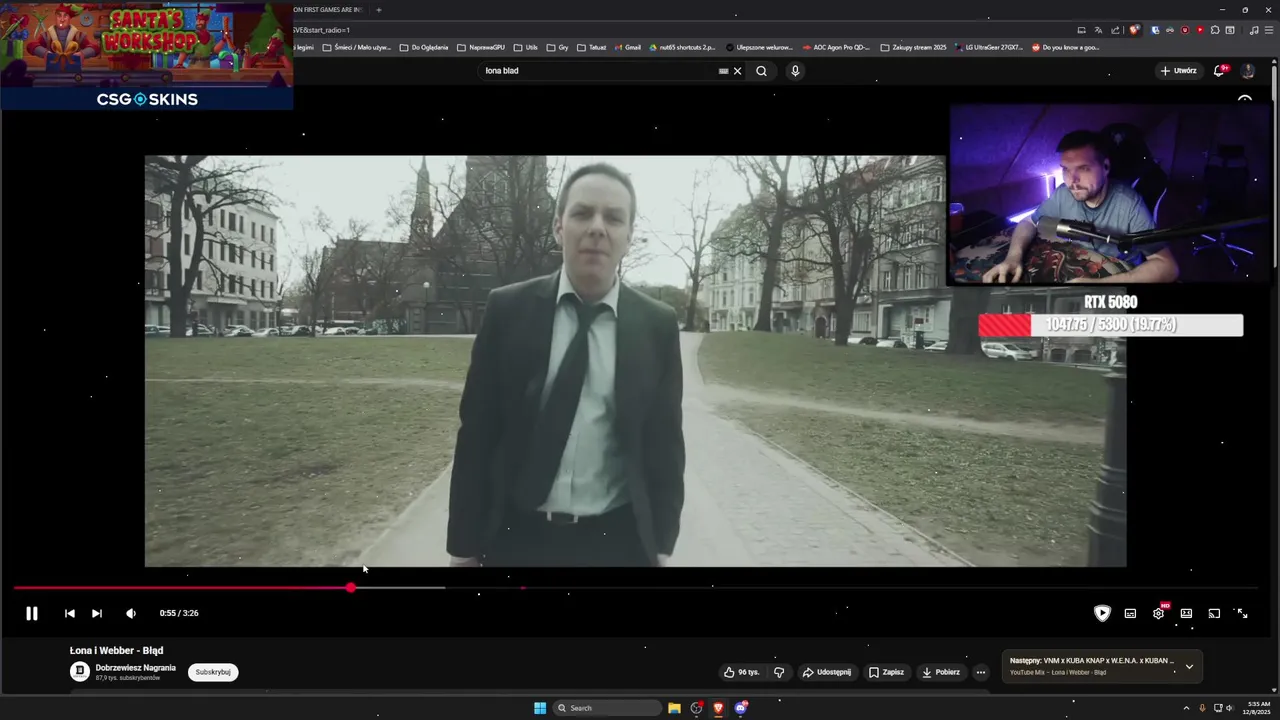Pause the video with the pause button
The image size is (1280, 720).
(x=31, y=613)
